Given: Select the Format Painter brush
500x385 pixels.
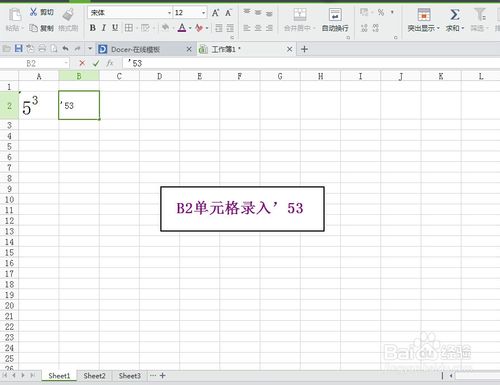Looking at the screenshot, I should click(68, 15).
